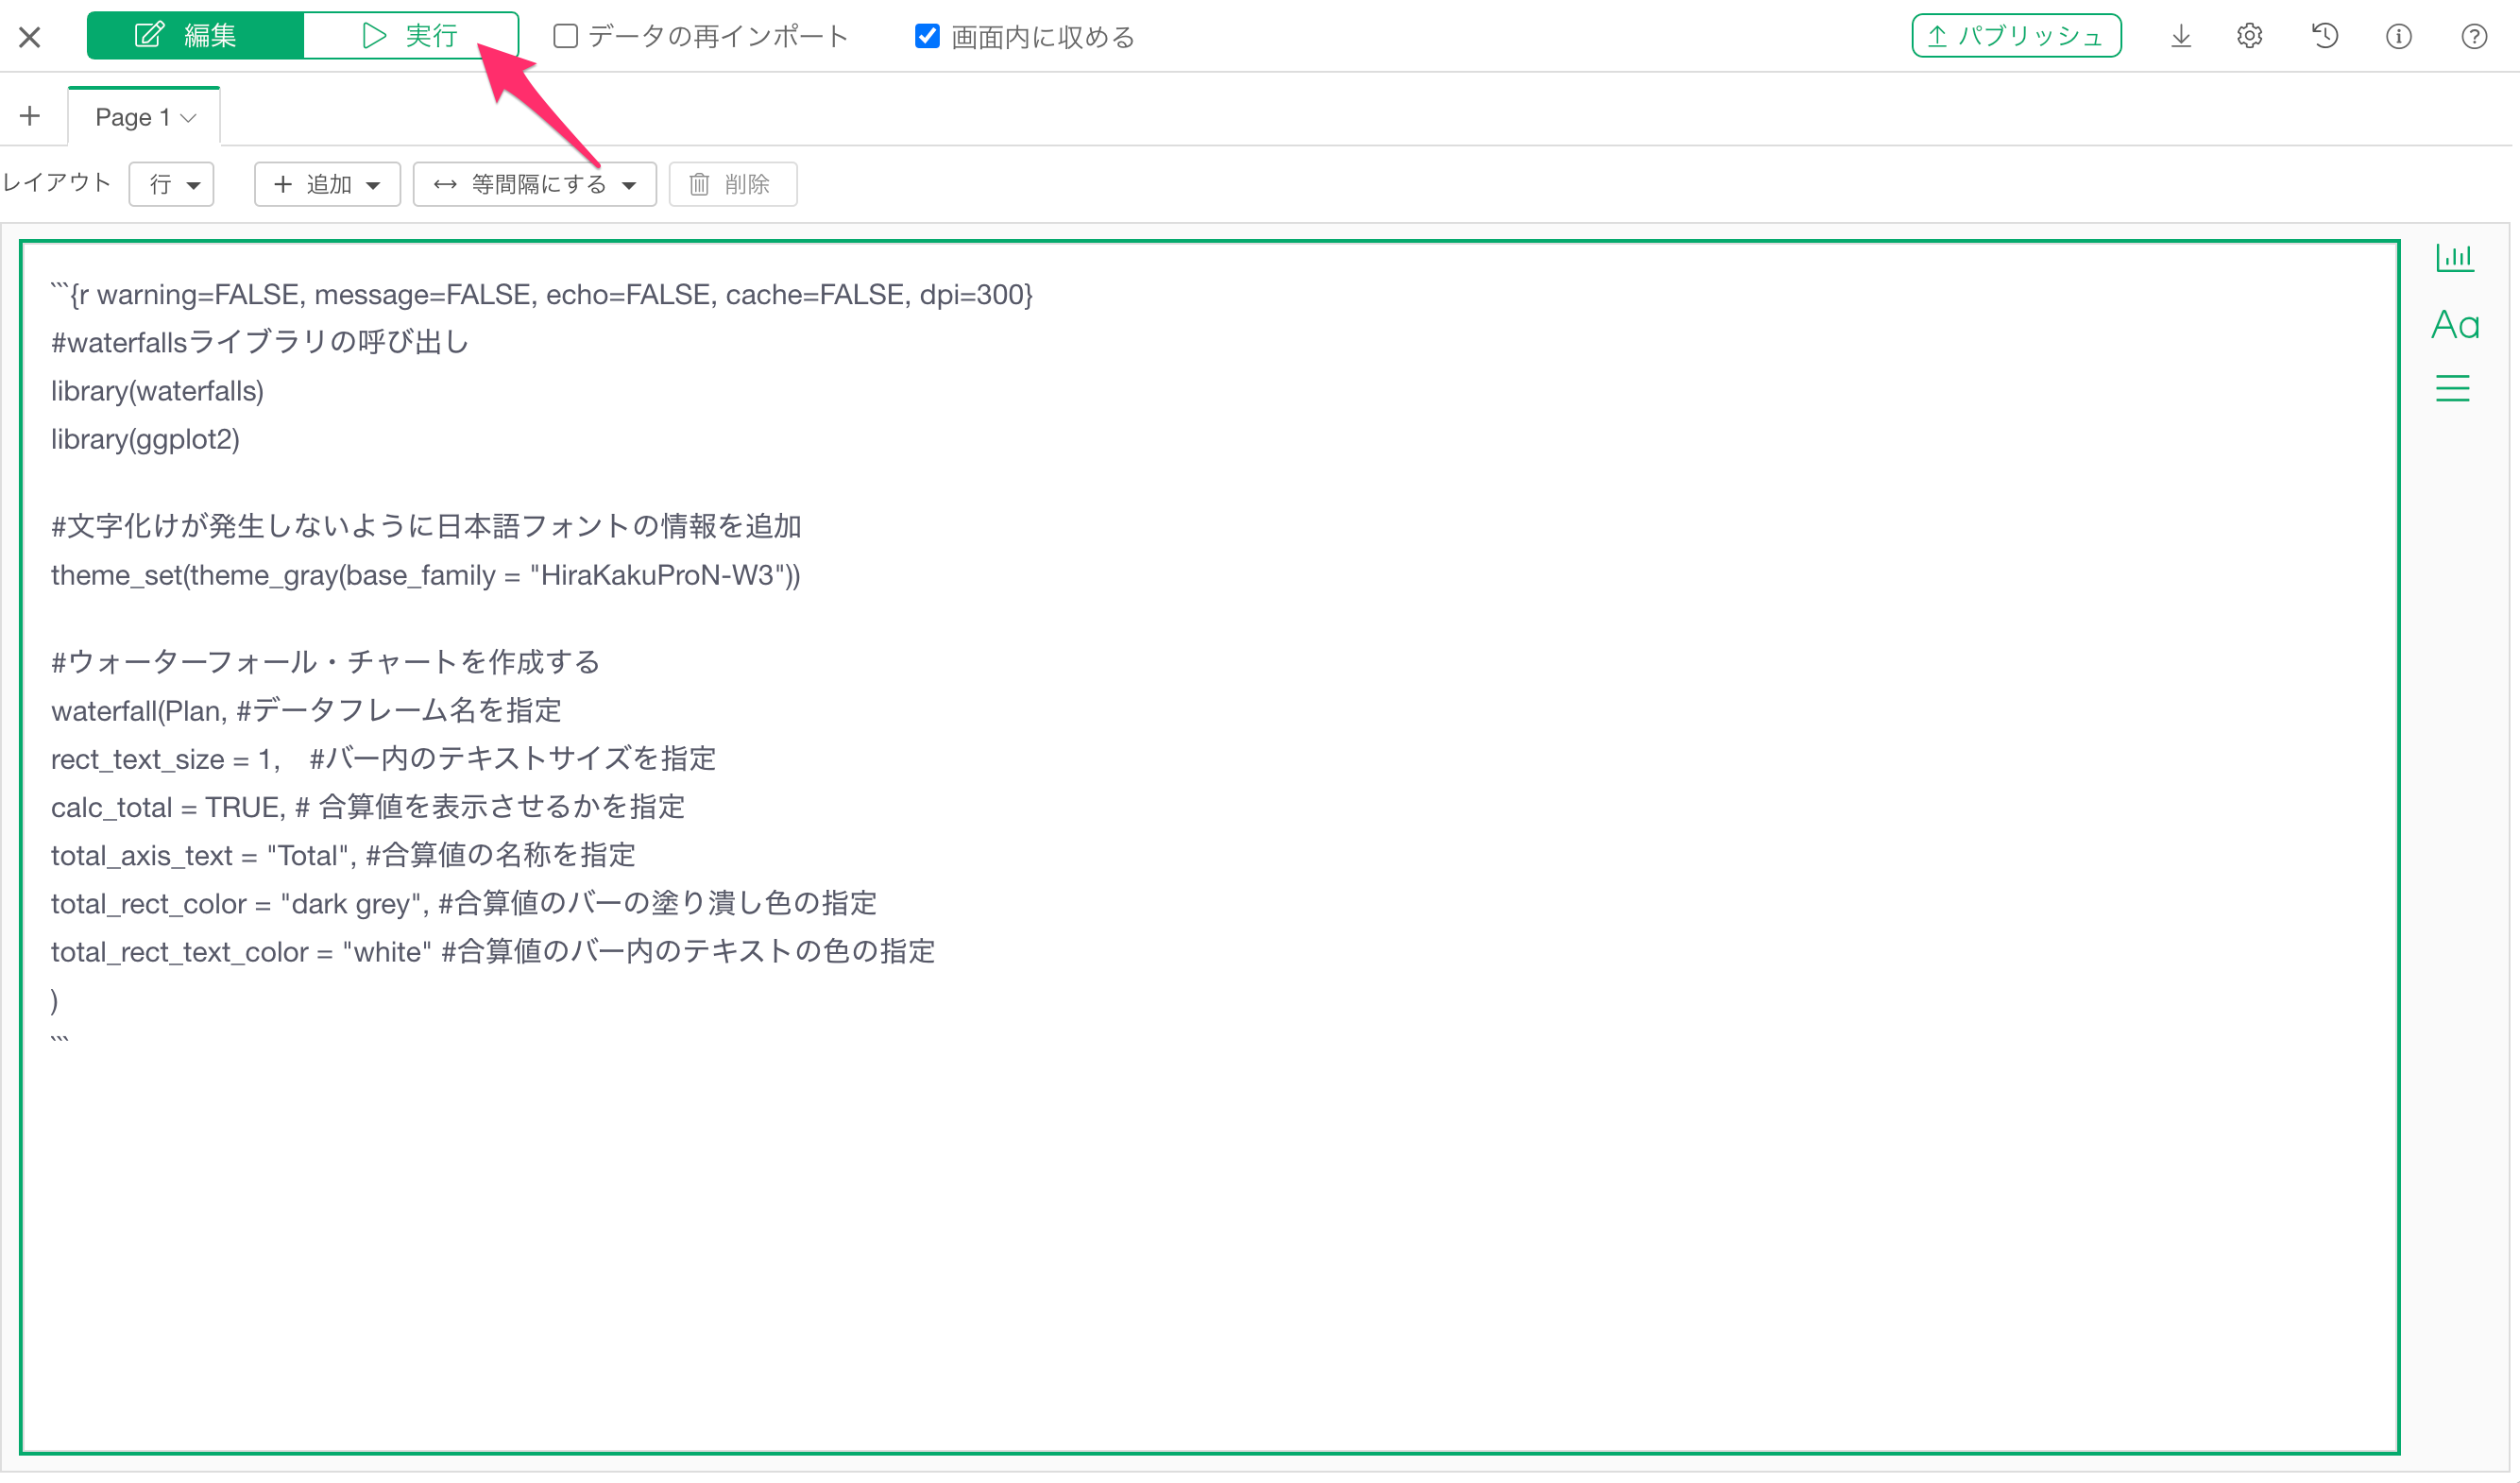Click the line library(ggplot2)
Screen dimensions: 2520x1483
(x=146, y=439)
